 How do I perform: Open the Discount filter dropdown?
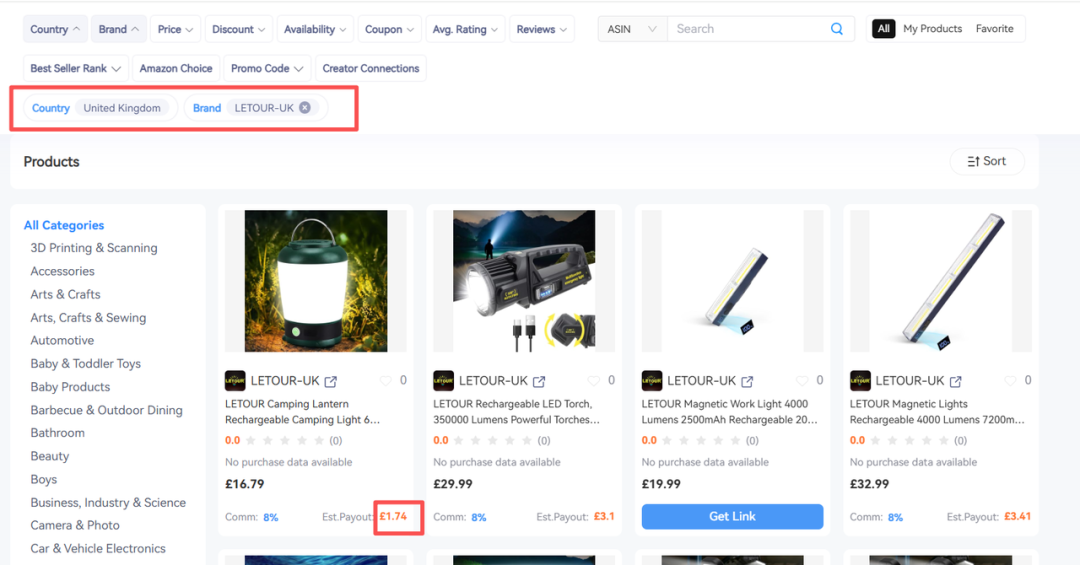(x=238, y=29)
